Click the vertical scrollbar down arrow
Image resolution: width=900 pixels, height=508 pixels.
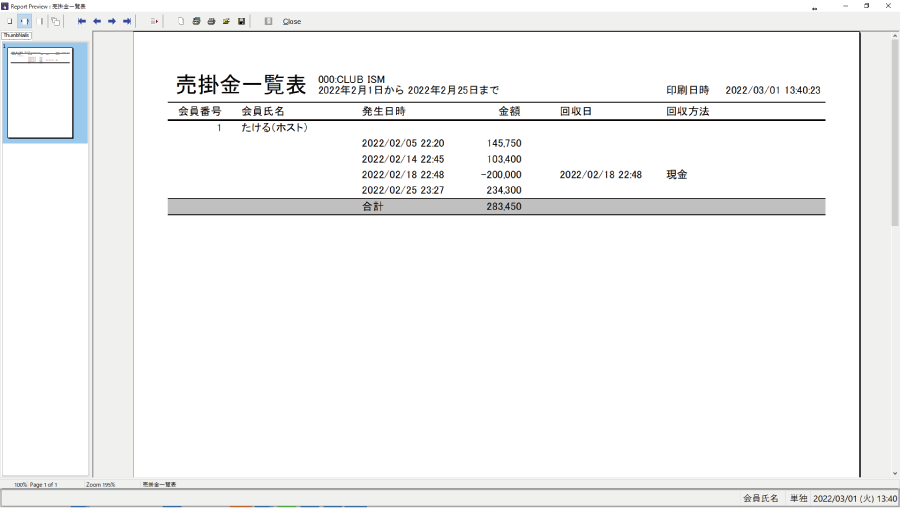coord(894,473)
